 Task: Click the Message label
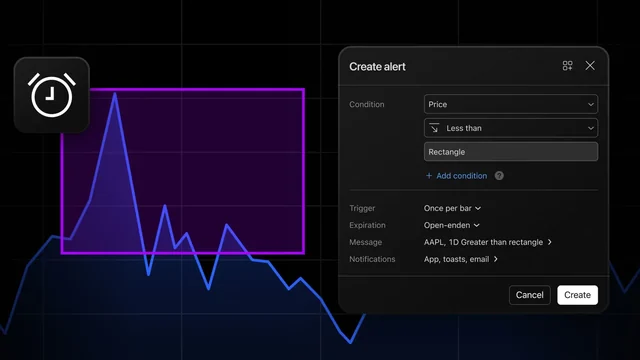coord(365,242)
